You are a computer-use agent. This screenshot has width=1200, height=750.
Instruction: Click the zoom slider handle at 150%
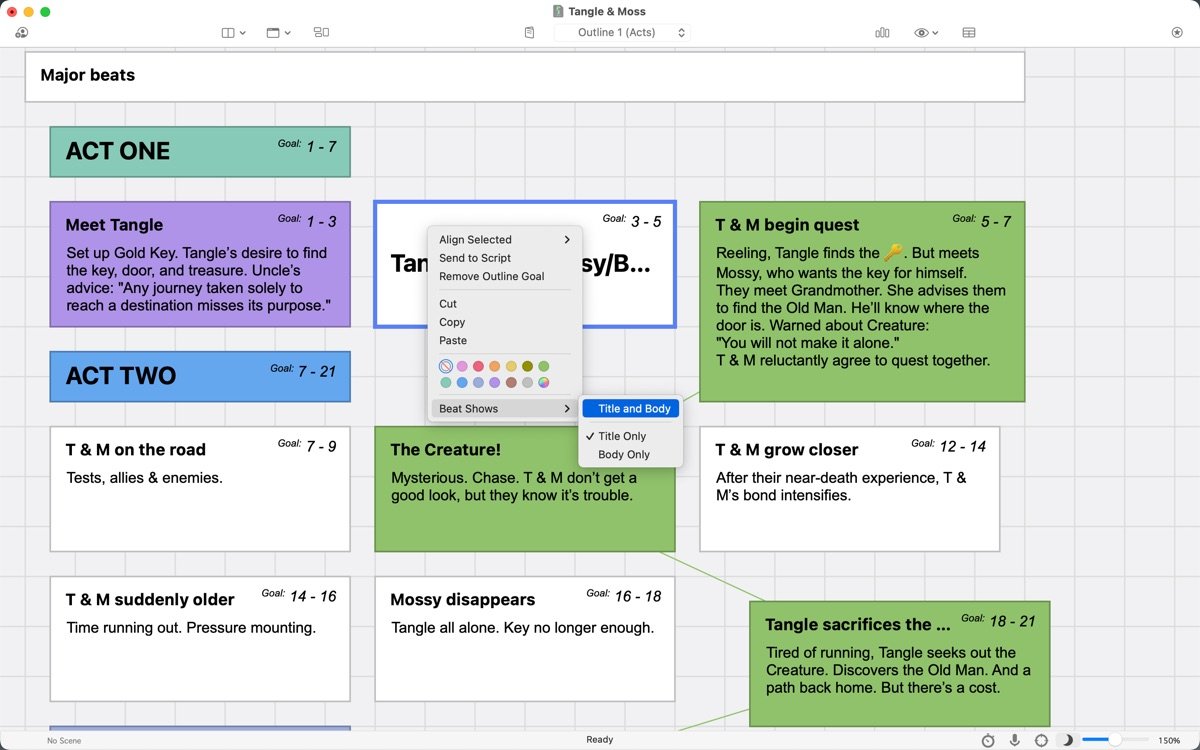(x=1114, y=740)
